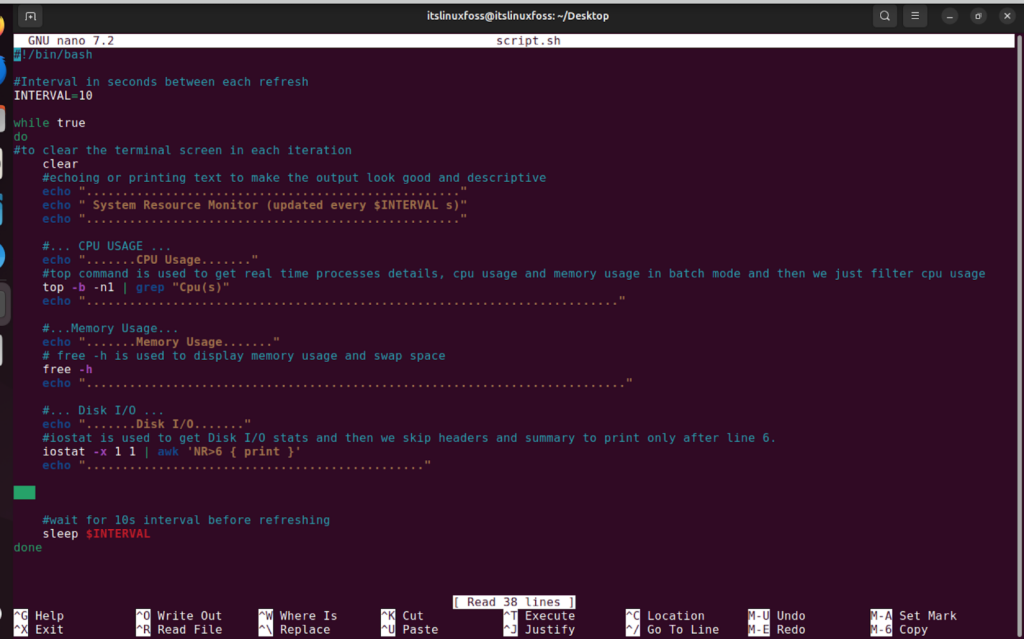Select the ^O Write Out shortcut
Screen dimensions: 1024x639
tap(180, 615)
